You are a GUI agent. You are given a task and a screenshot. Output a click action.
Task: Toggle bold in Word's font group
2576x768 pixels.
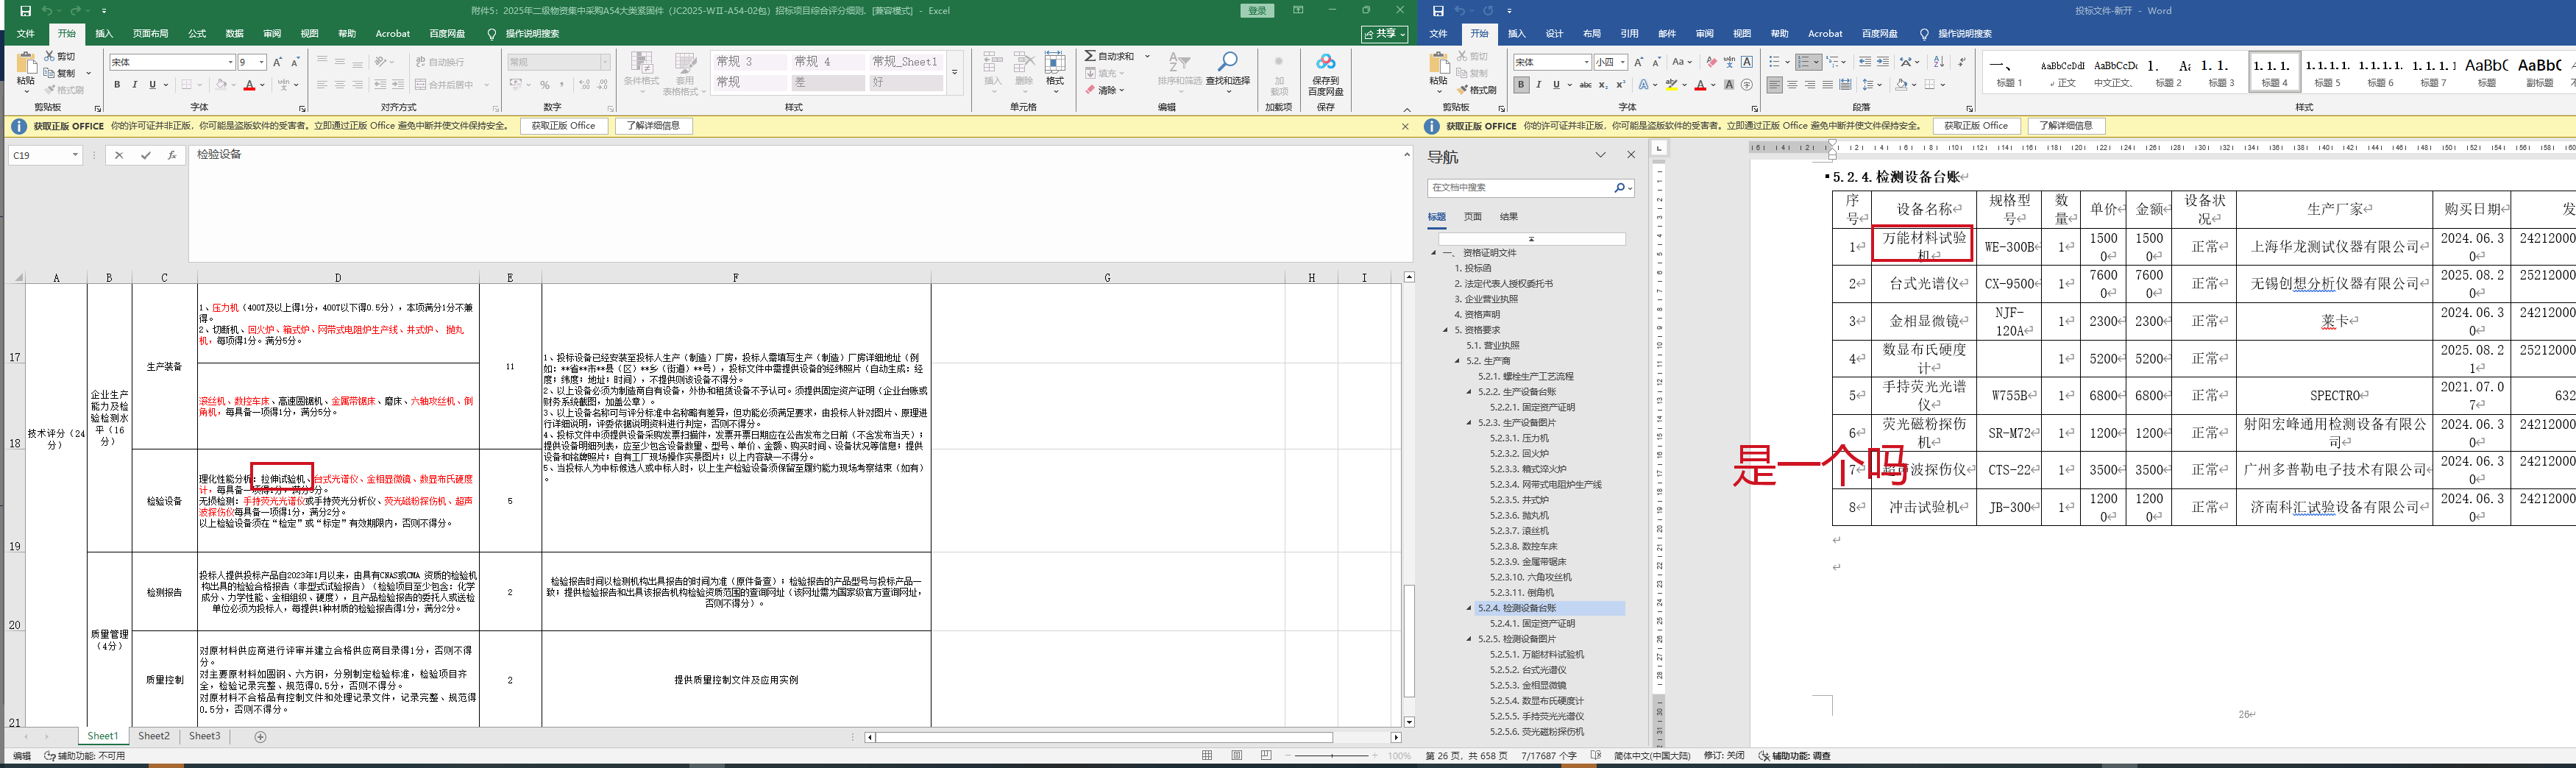pos(1521,85)
